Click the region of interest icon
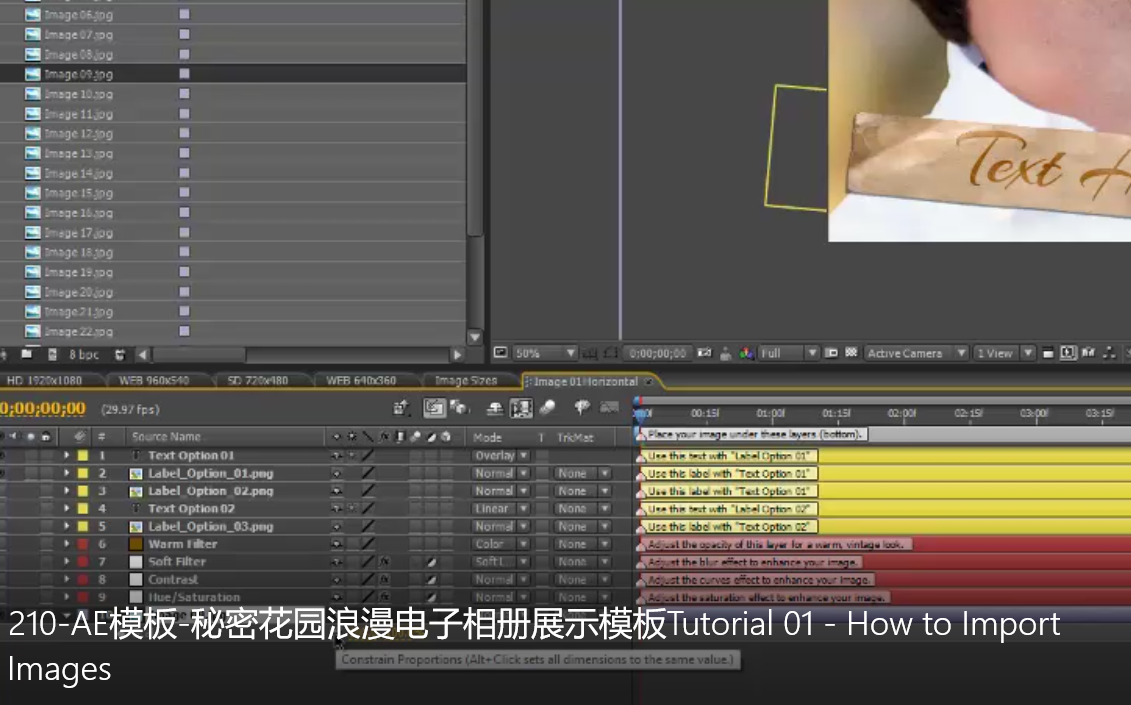Viewport: 1131px width, 705px height. (x=831, y=353)
